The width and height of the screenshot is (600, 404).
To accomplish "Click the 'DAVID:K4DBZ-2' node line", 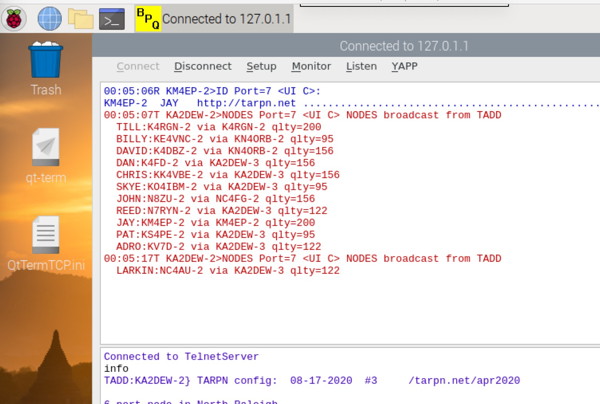I will [225, 151].
